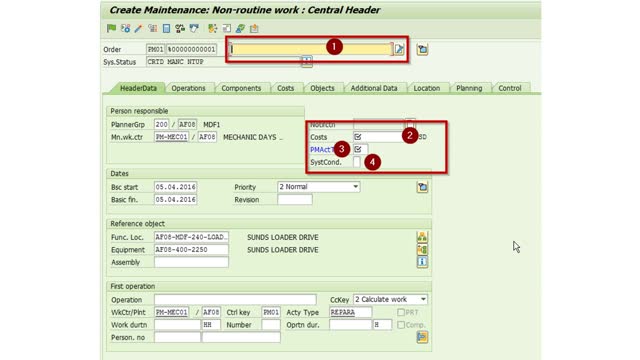Viewport: 640px width, 360px height.
Task: Click the Equipment field AF08-400-2250
Action: (191, 249)
